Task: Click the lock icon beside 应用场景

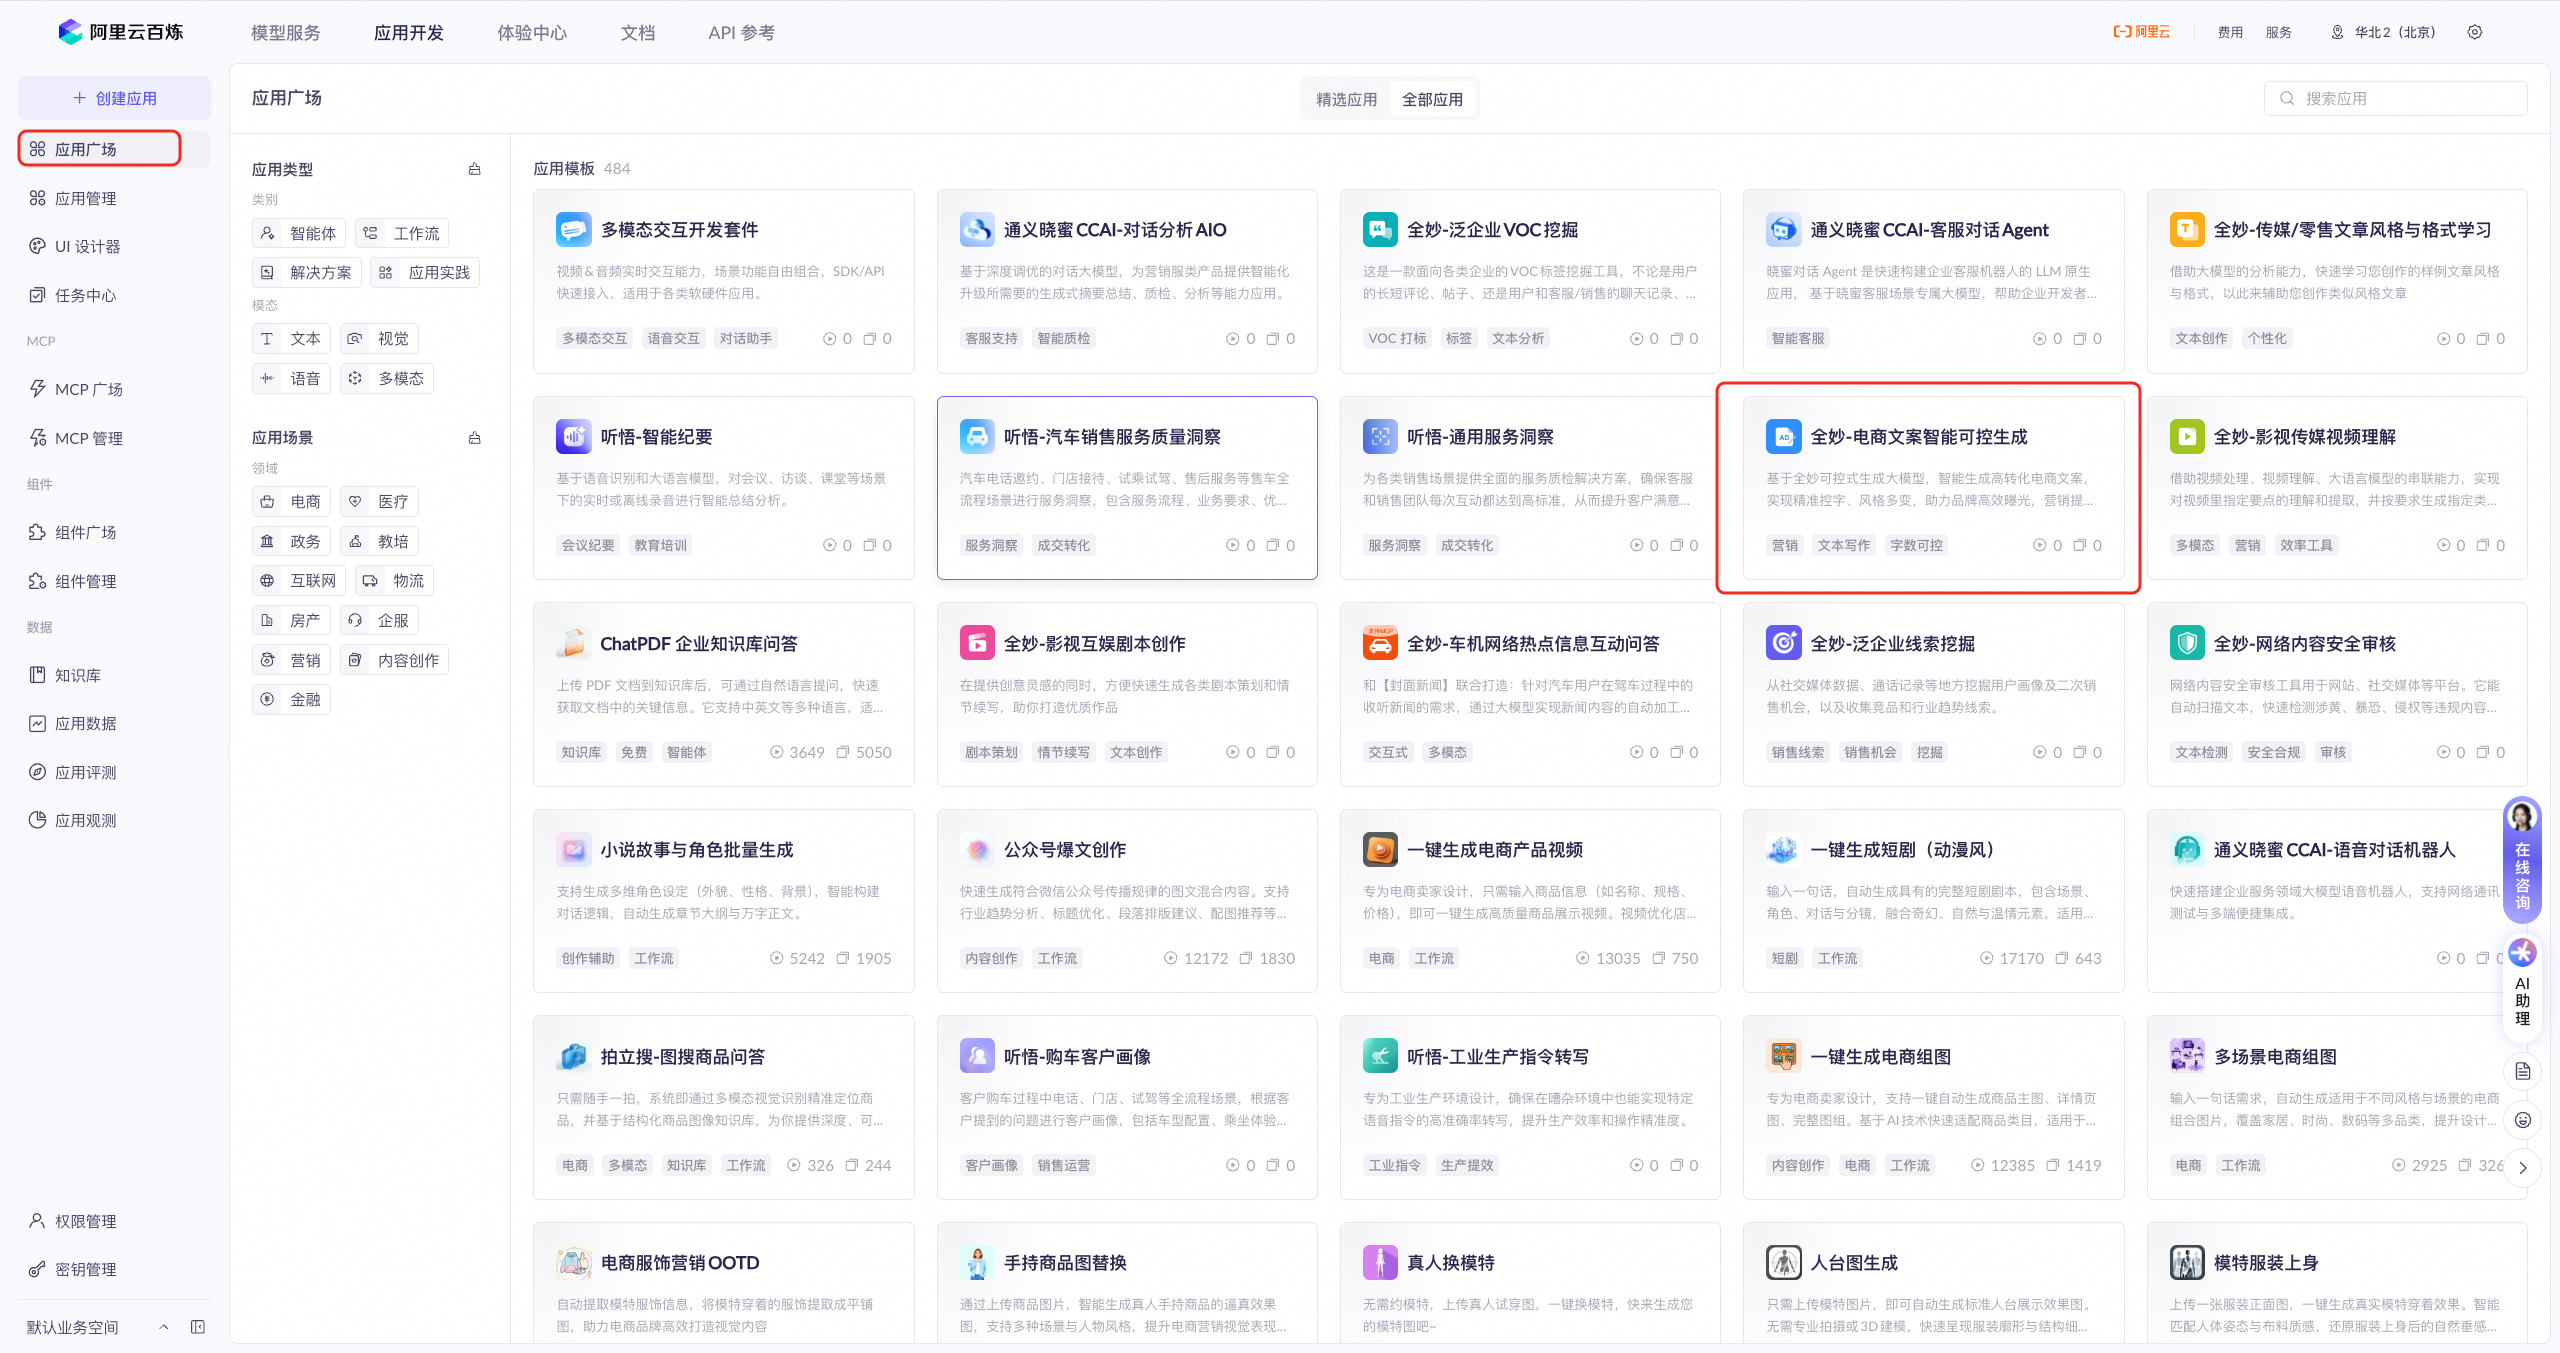Action: 475,437
